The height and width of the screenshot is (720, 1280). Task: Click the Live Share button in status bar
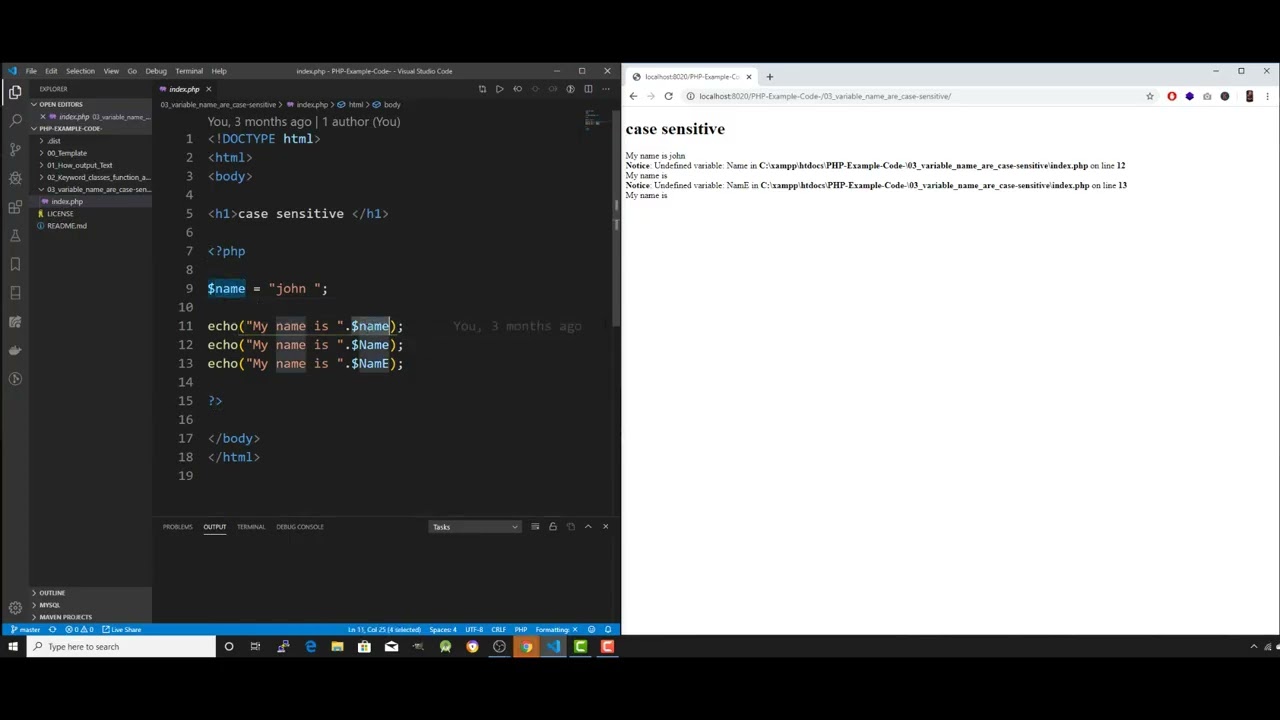click(121, 630)
